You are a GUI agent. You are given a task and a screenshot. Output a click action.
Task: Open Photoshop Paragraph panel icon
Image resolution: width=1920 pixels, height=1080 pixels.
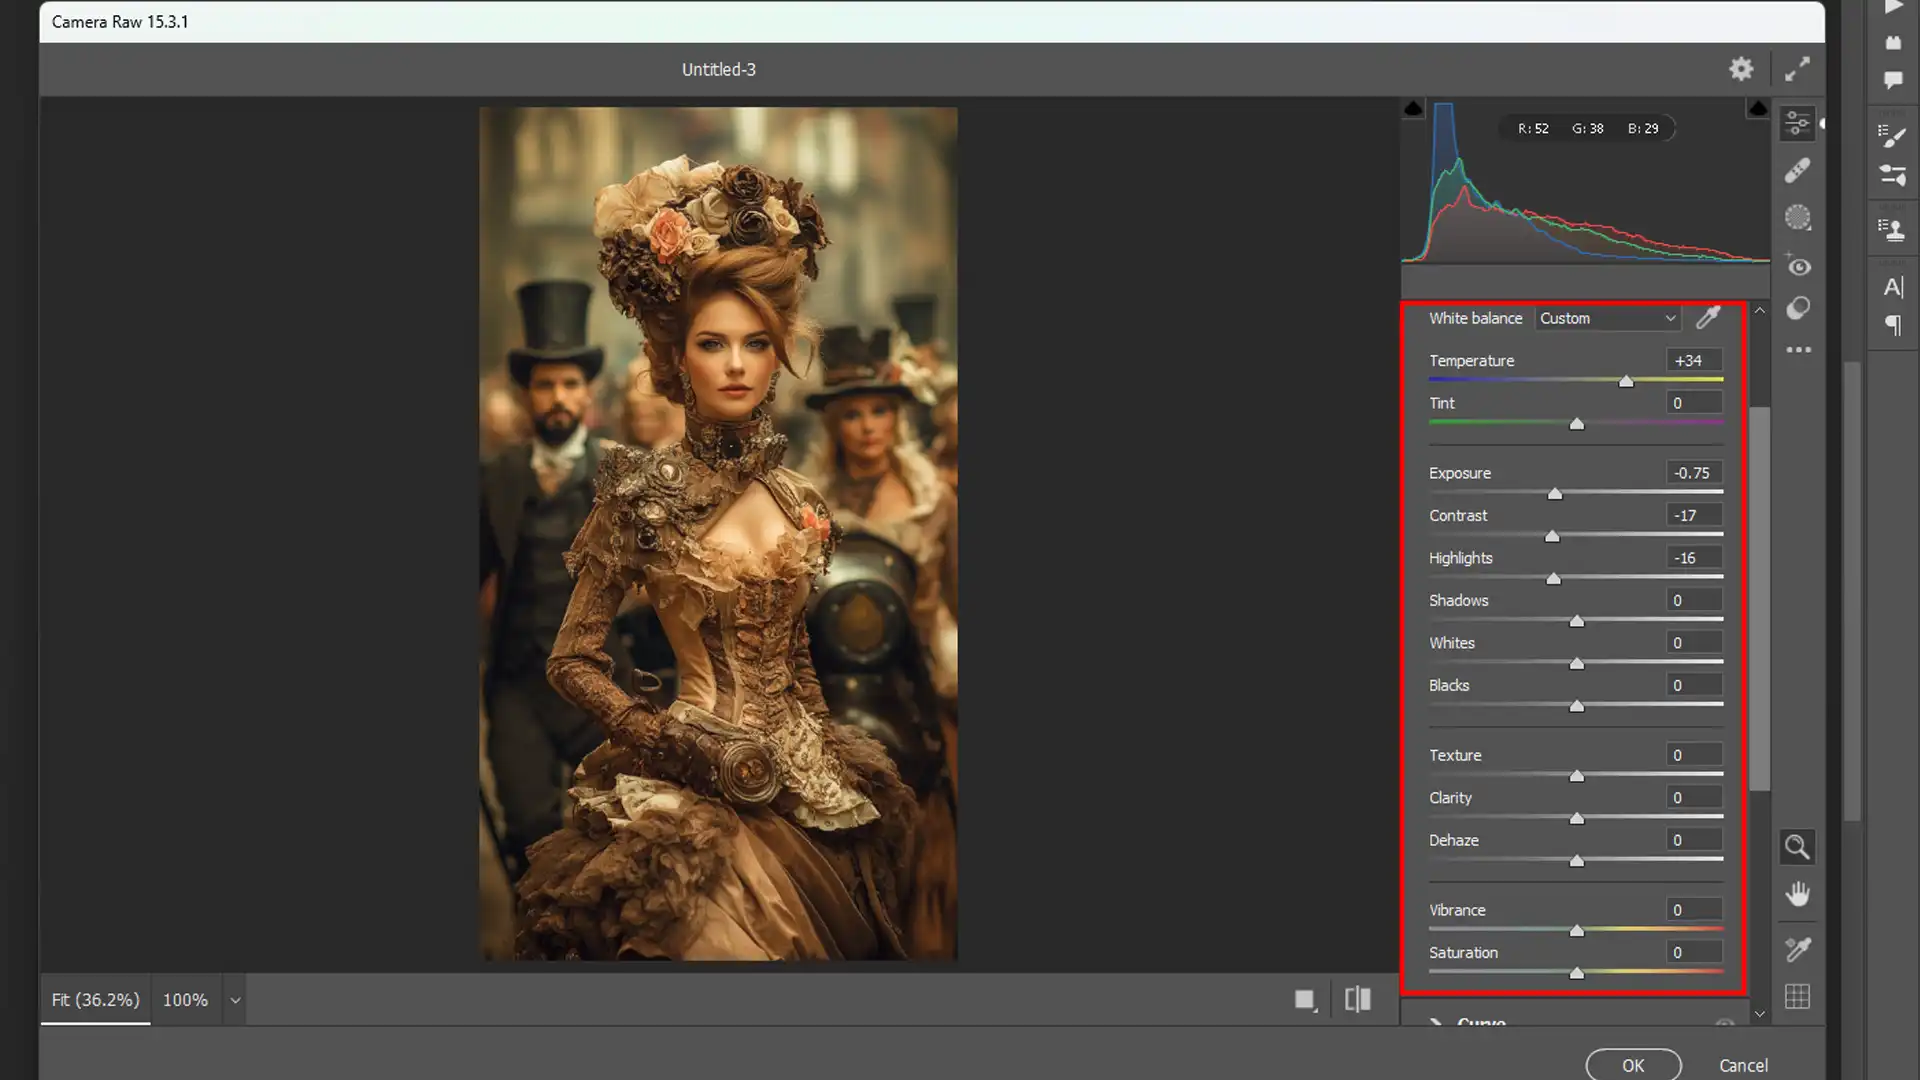point(1892,325)
